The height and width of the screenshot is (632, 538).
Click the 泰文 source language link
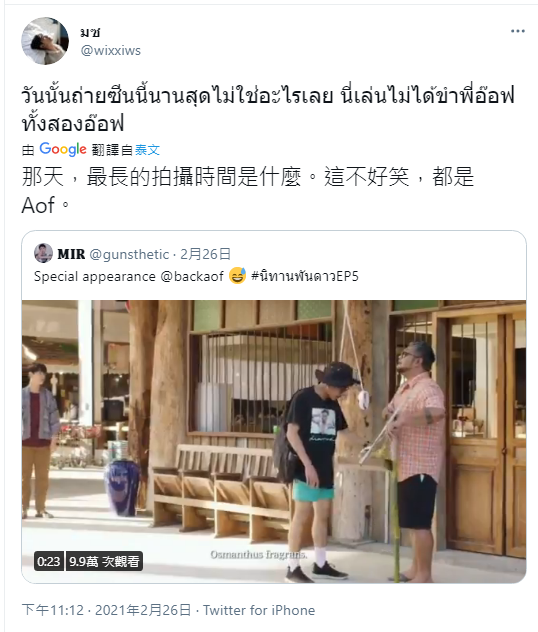coord(147,150)
